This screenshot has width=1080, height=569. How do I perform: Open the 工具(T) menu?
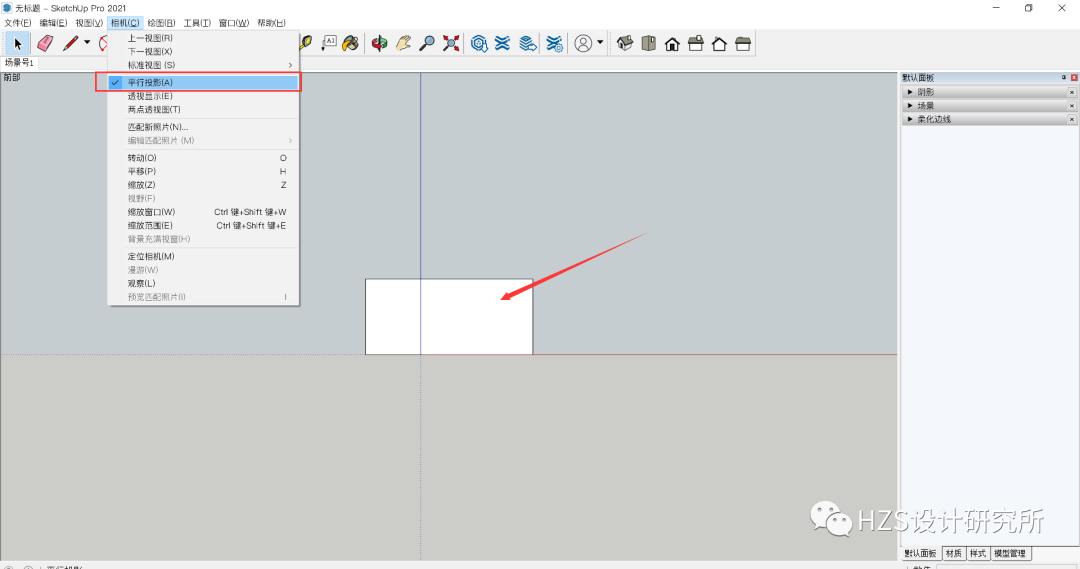click(x=197, y=23)
